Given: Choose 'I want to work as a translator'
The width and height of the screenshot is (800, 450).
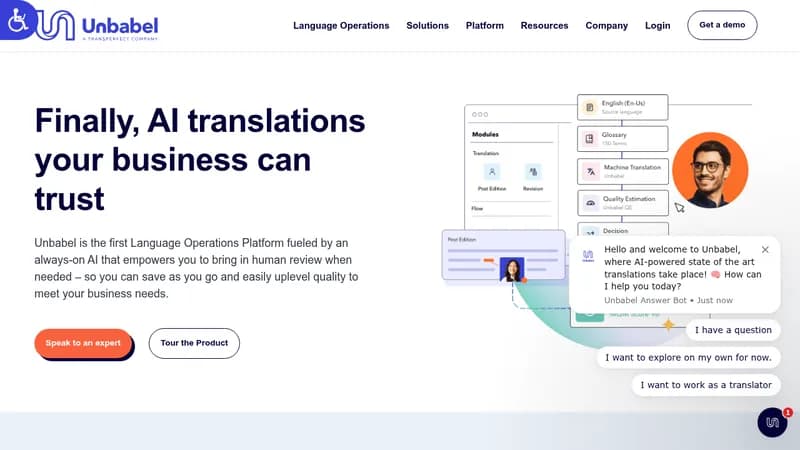Looking at the screenshot, I should [x=706, y=385].
